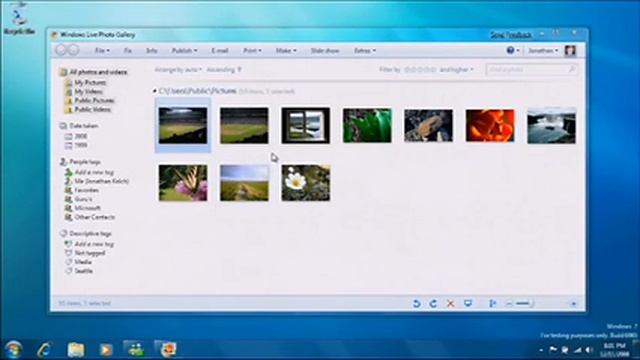Open the 'and higher' filter dropdown
Screen dimensions: 640x360
click(456, 70)
